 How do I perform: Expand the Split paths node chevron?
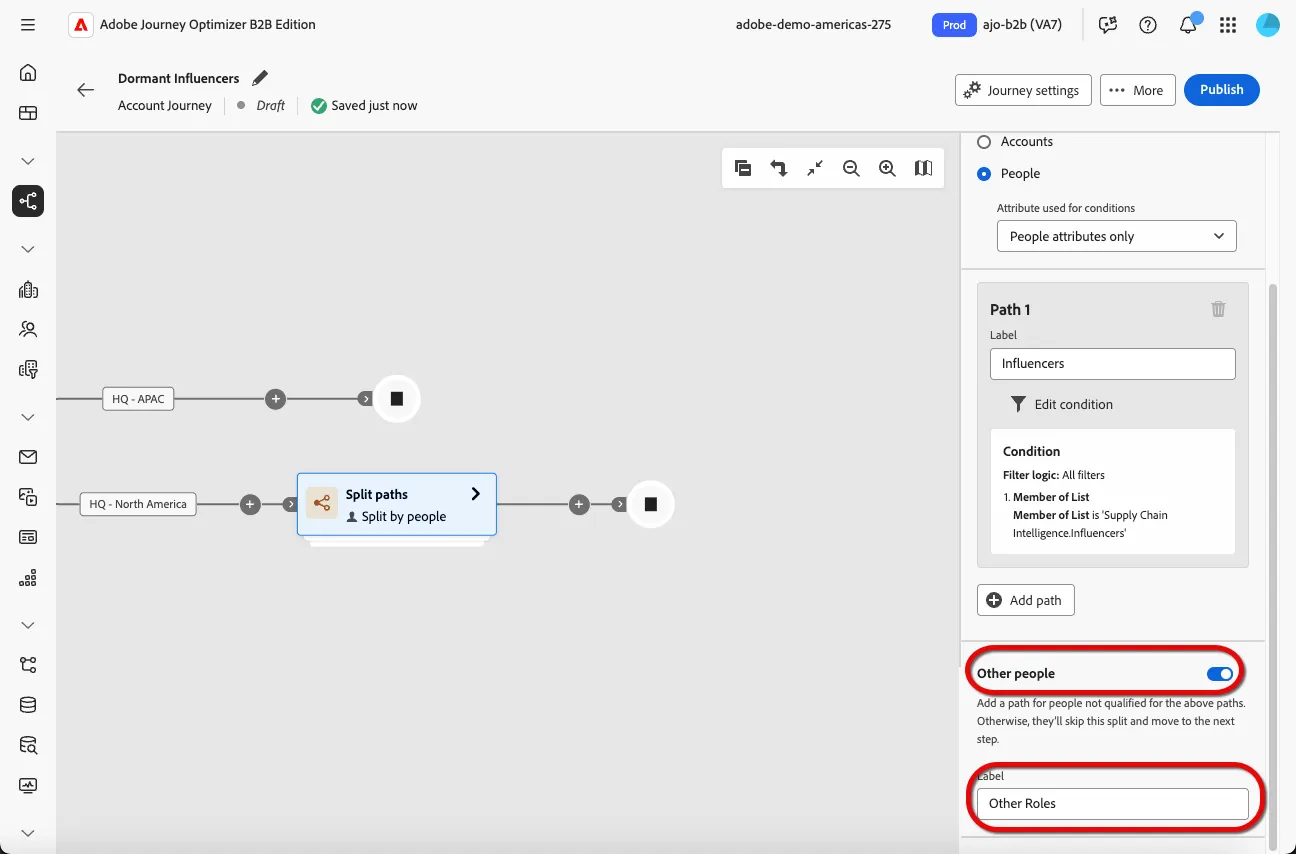(x=476, y=494)
